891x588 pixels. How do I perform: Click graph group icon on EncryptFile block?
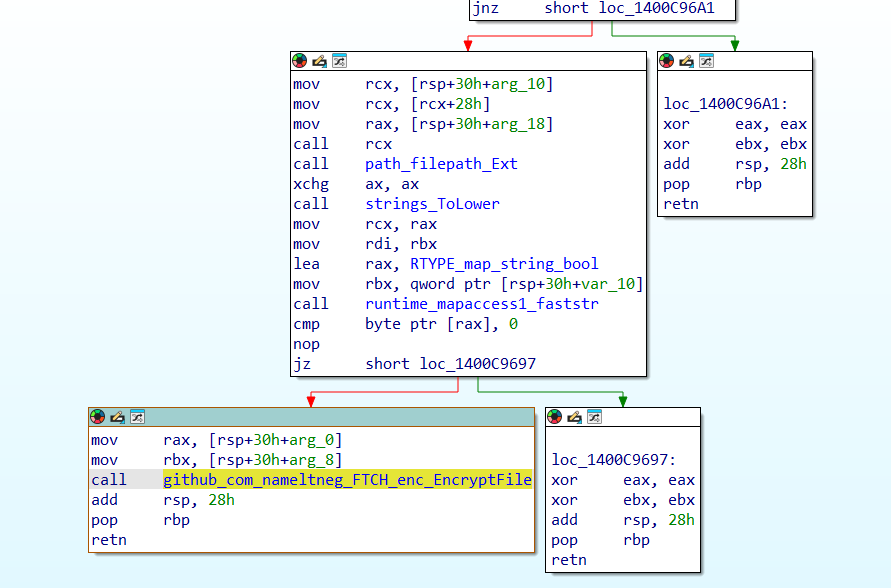tap(137, 417)
